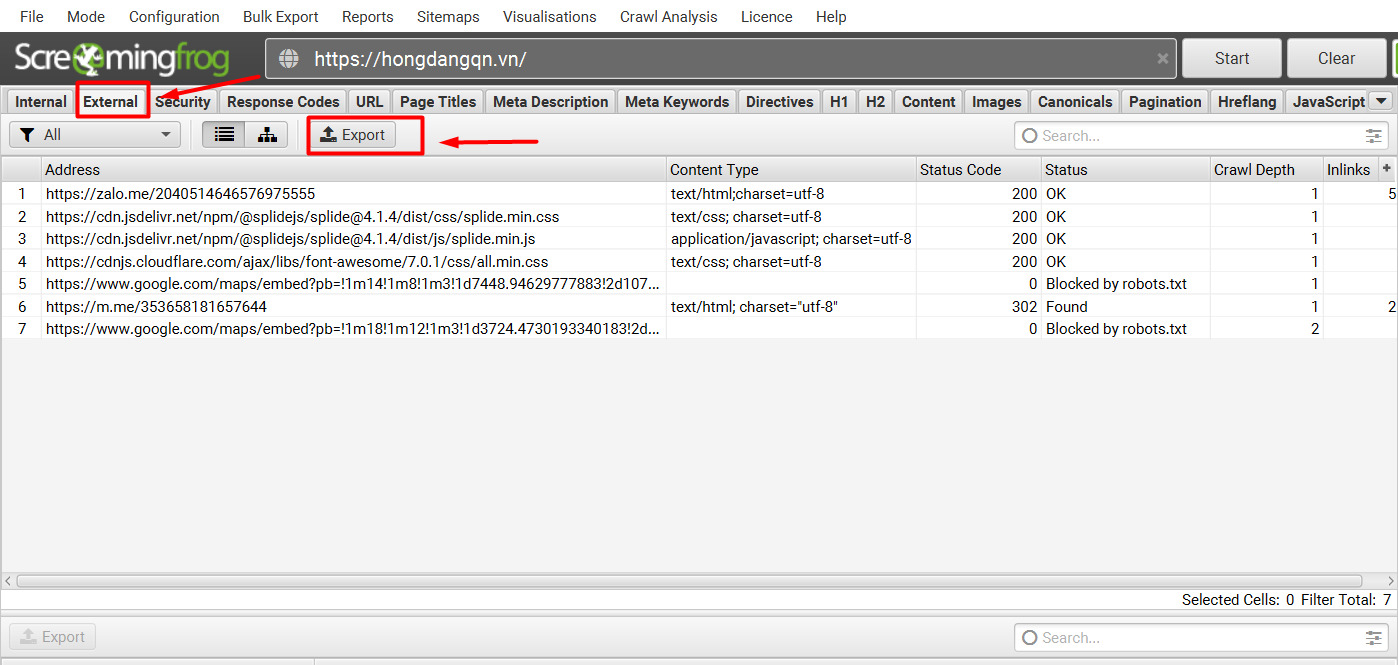This screenshot has height=665, width=1398.
Task: Sort by the Status column header
Action: [x=1126, y=170]
